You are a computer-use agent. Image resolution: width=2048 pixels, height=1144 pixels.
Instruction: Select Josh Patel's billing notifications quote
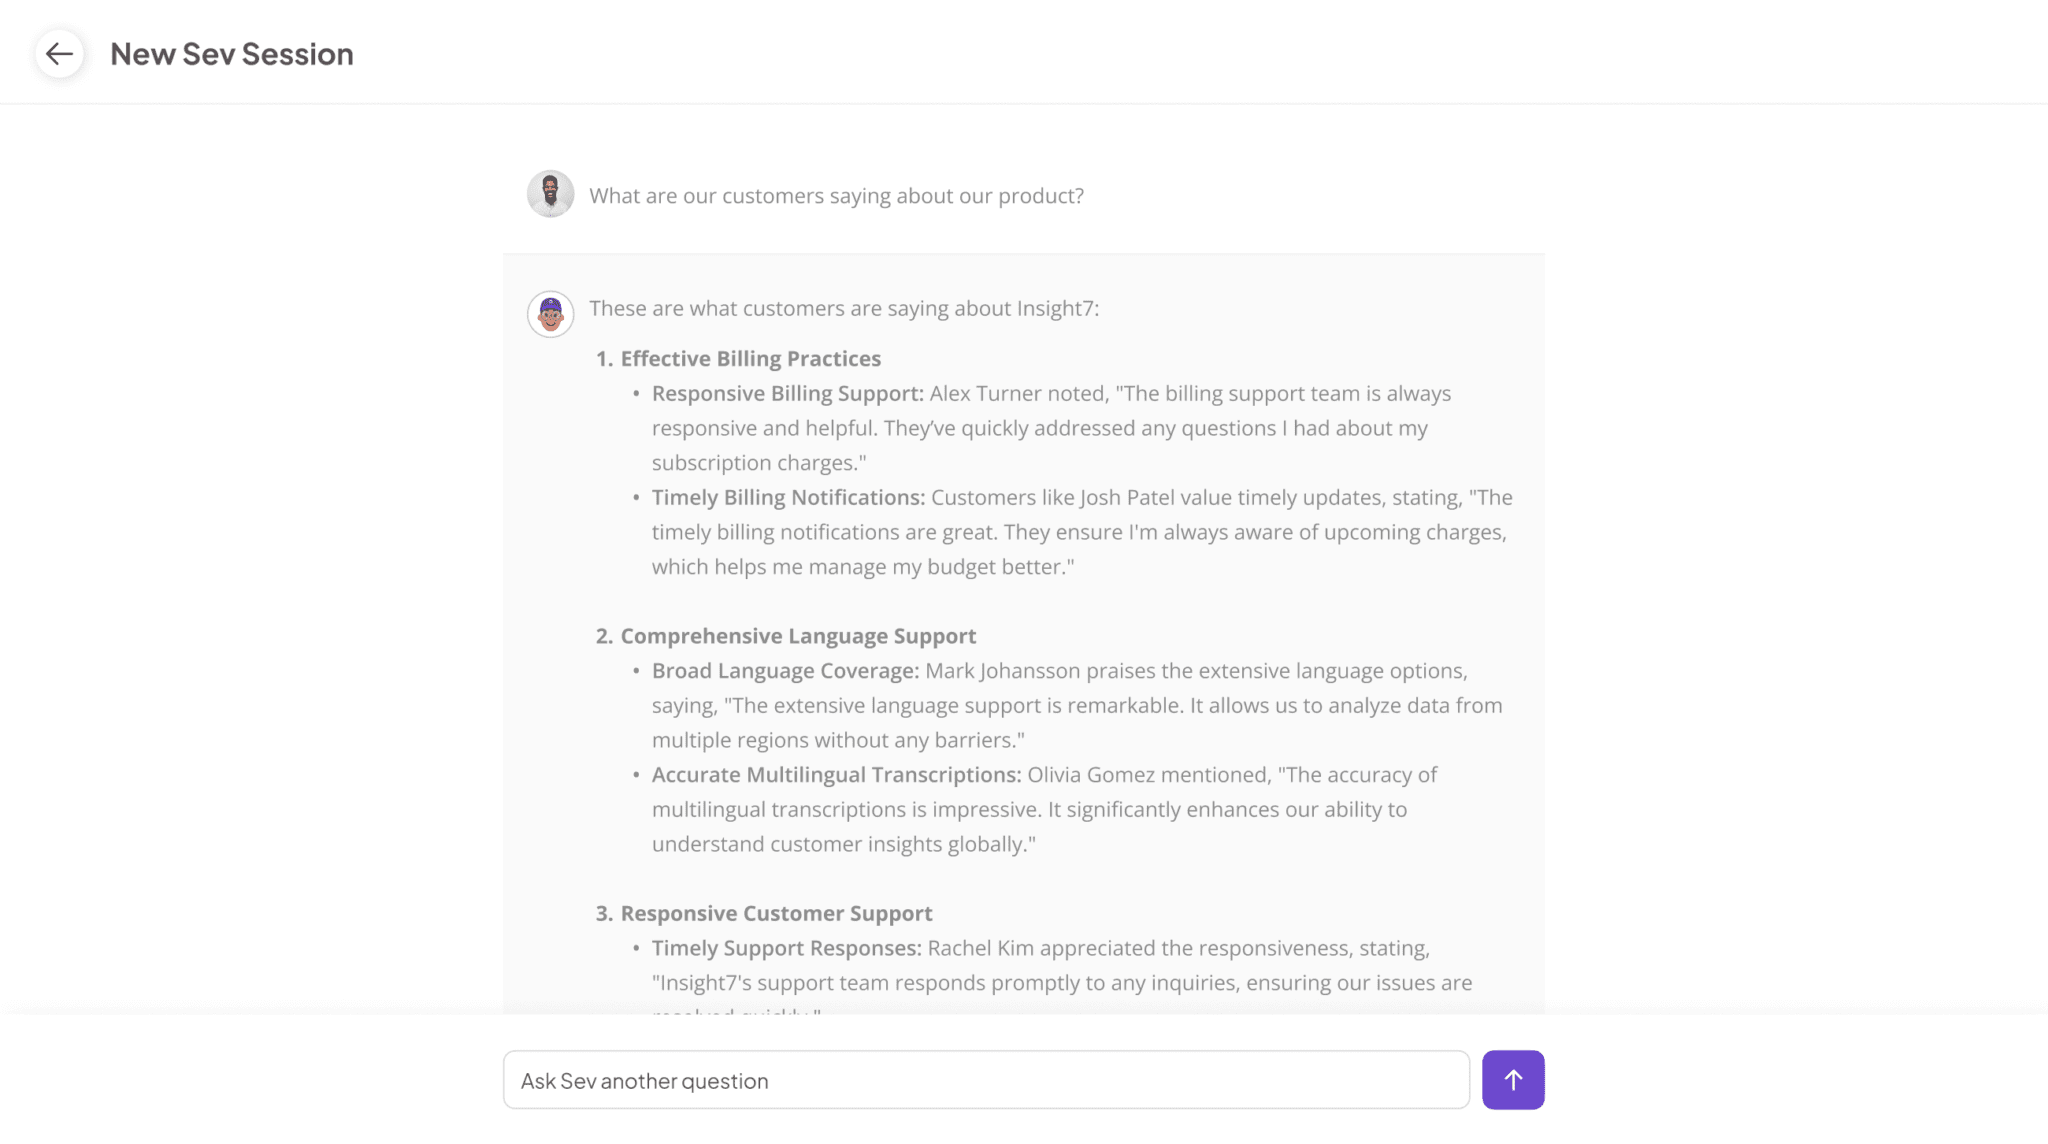pyautogui.click(x=1078, y=531)
